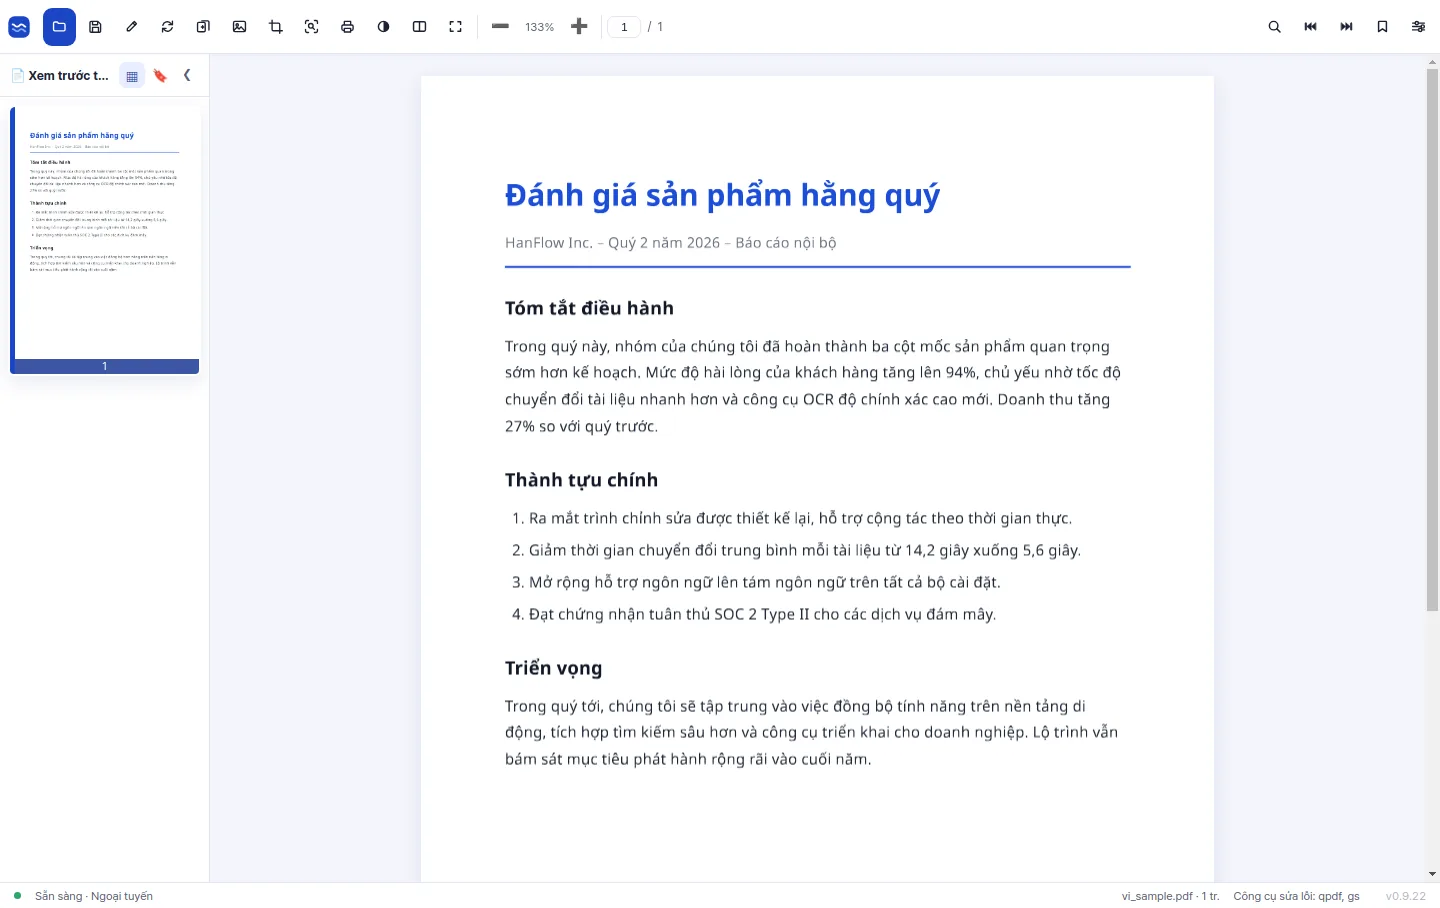Toggle the contrast half-circle icon
The height and width of the screenshot is (908, 1440).
383,27
